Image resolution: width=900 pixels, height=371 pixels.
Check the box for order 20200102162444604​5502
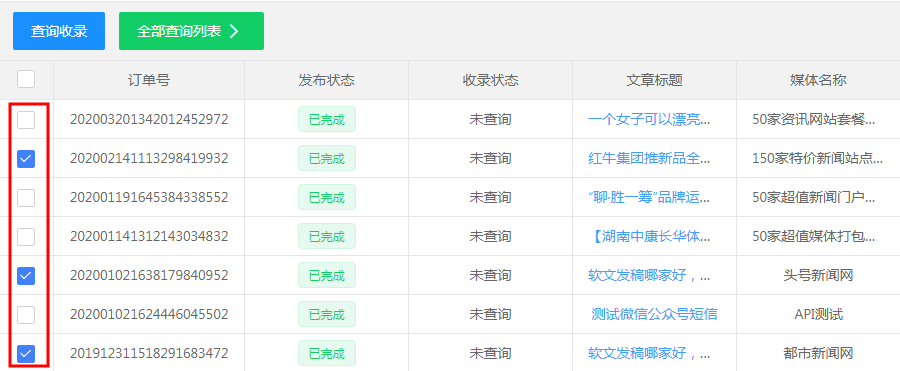pyautogui.click(x=26, y=315)
